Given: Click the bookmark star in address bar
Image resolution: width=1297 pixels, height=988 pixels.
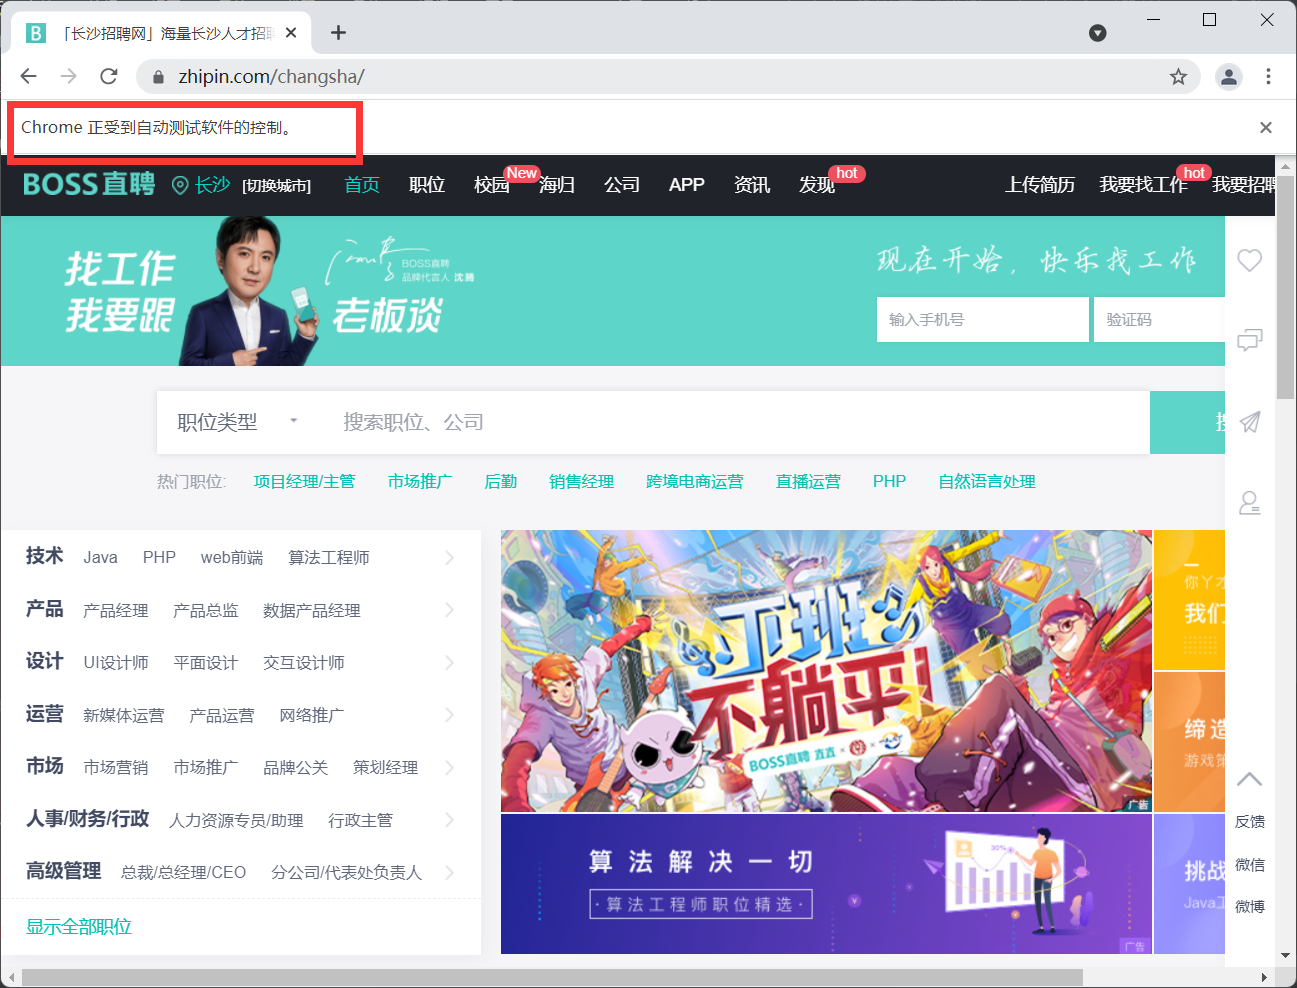Looking at the screenshot, I should pyautogui.click(x=1177, y=76).
